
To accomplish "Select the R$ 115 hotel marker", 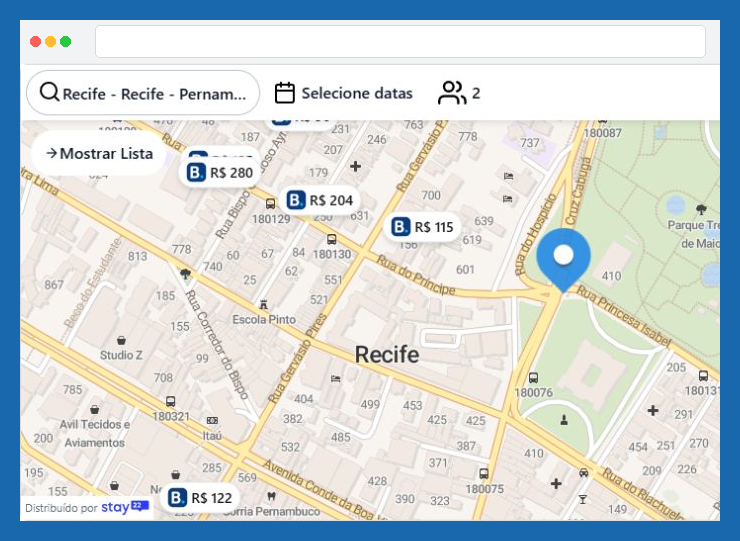I will coord(422,227).
